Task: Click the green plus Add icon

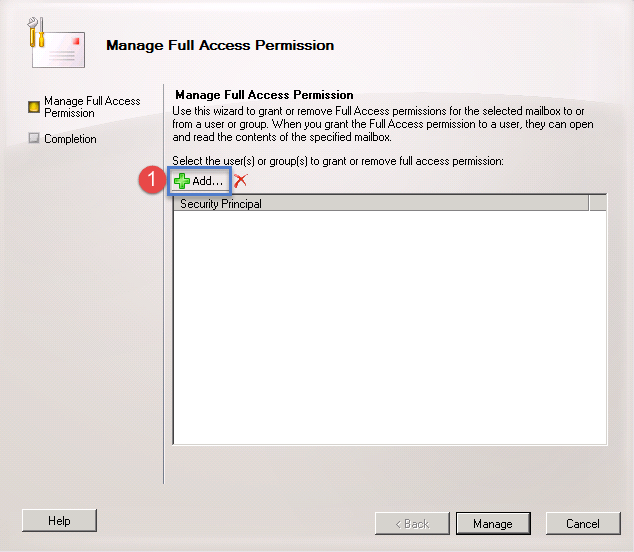Action: coord(182,181)
